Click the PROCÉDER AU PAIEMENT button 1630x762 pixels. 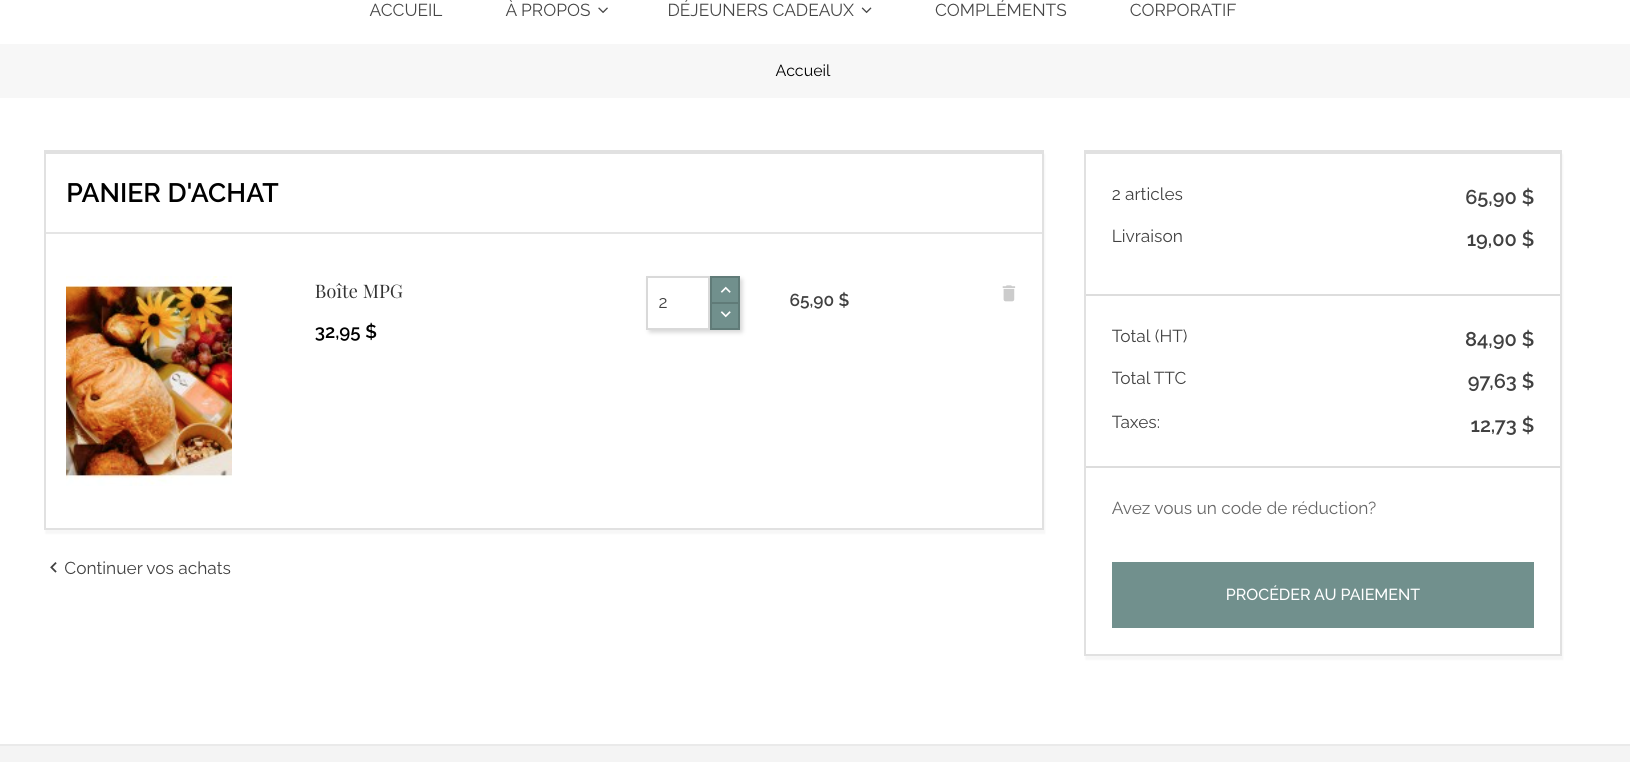point(1323,595)
